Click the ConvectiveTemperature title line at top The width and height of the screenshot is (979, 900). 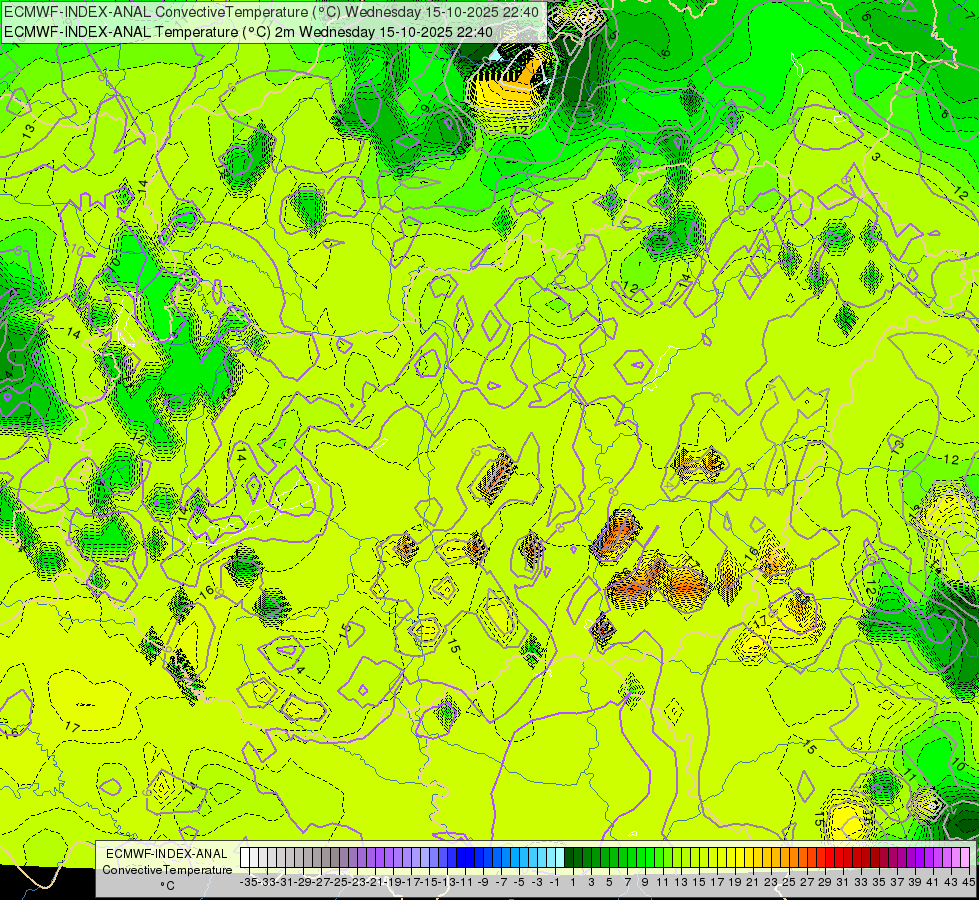271,12
